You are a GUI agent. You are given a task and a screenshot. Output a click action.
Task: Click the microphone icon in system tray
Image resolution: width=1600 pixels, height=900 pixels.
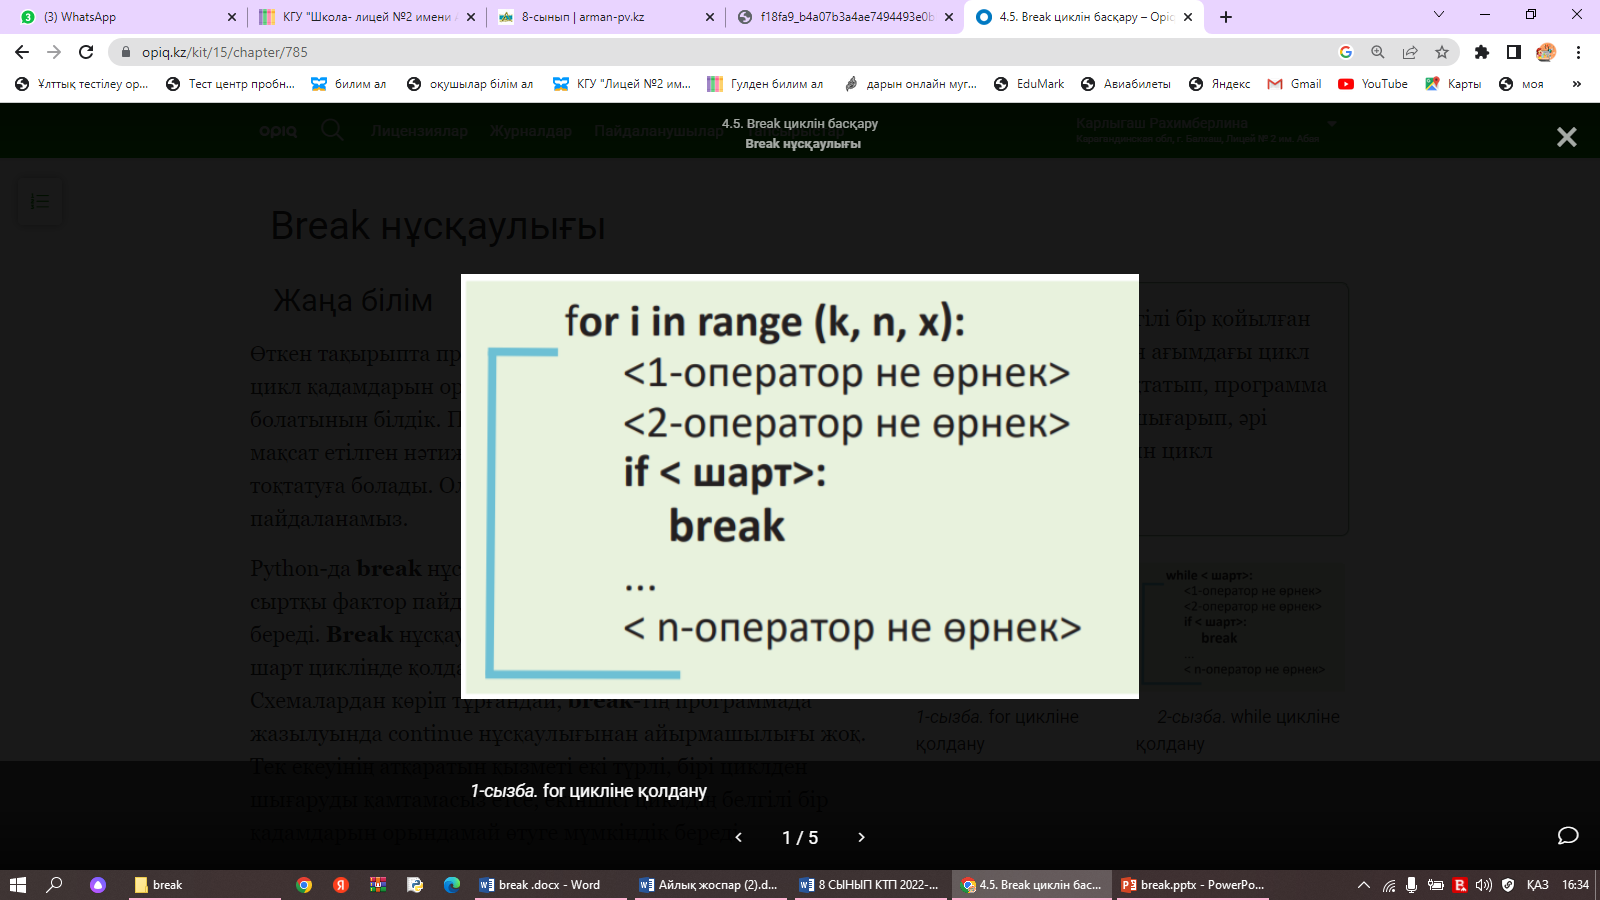[1411, 885]
